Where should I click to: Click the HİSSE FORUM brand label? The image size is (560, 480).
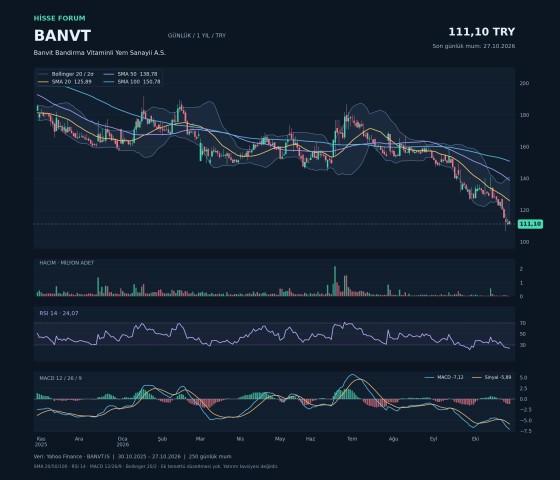click(60, 18)
